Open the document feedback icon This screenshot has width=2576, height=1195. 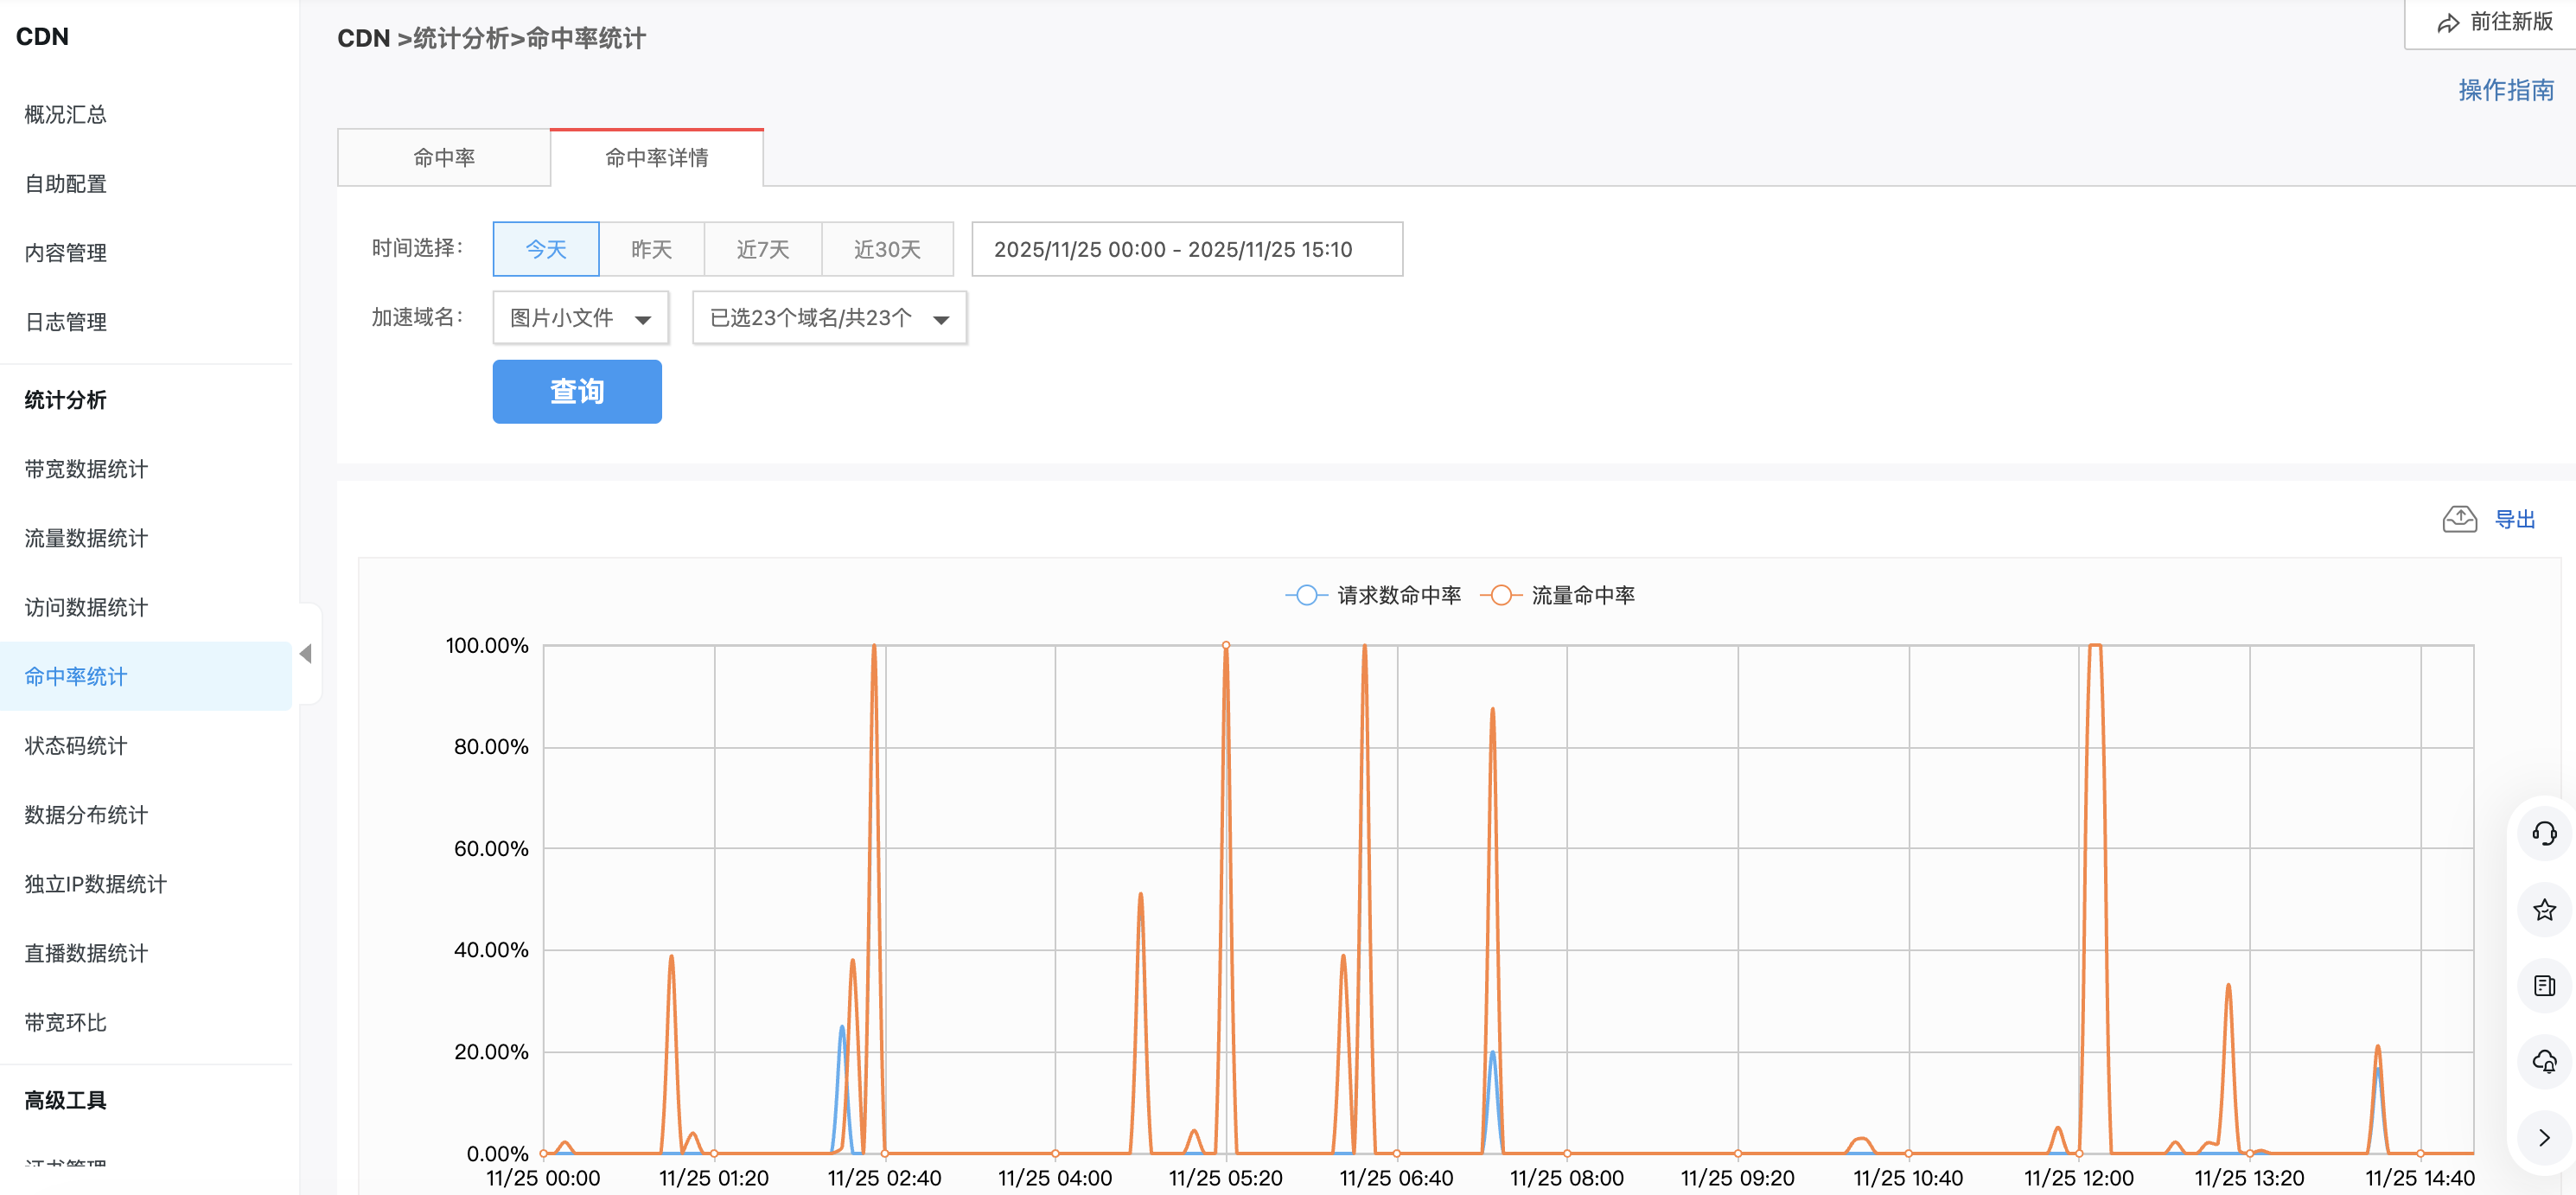pos(2543,986)
